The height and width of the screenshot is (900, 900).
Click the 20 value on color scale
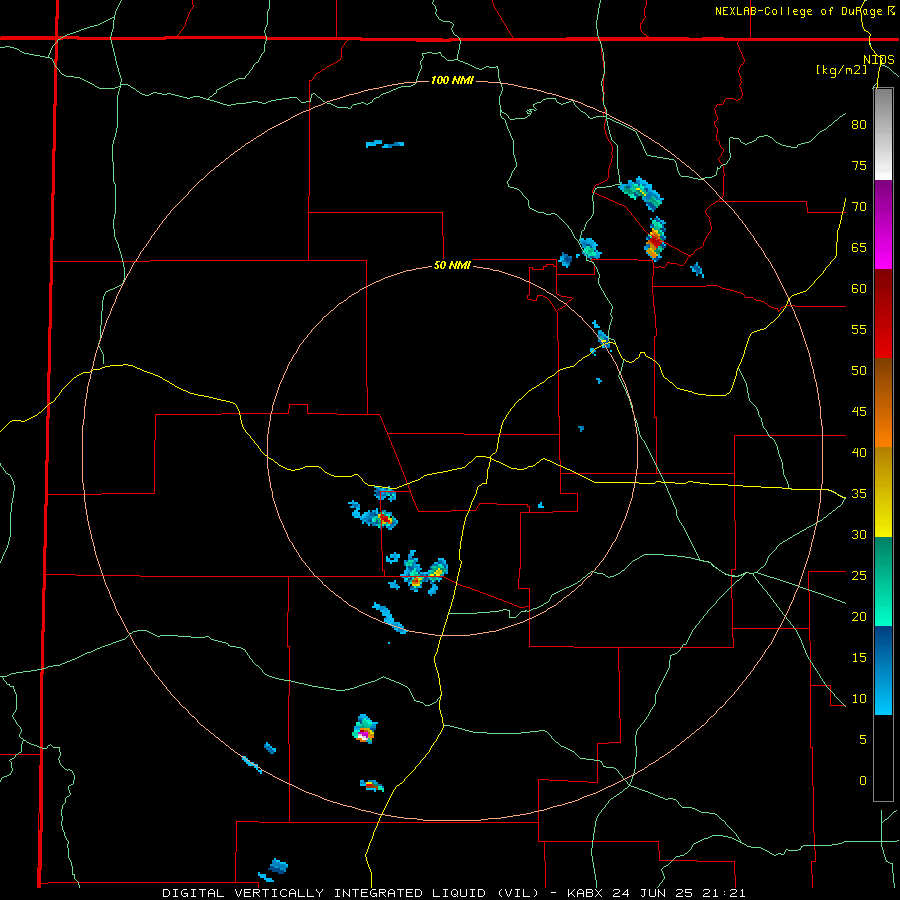859,616
